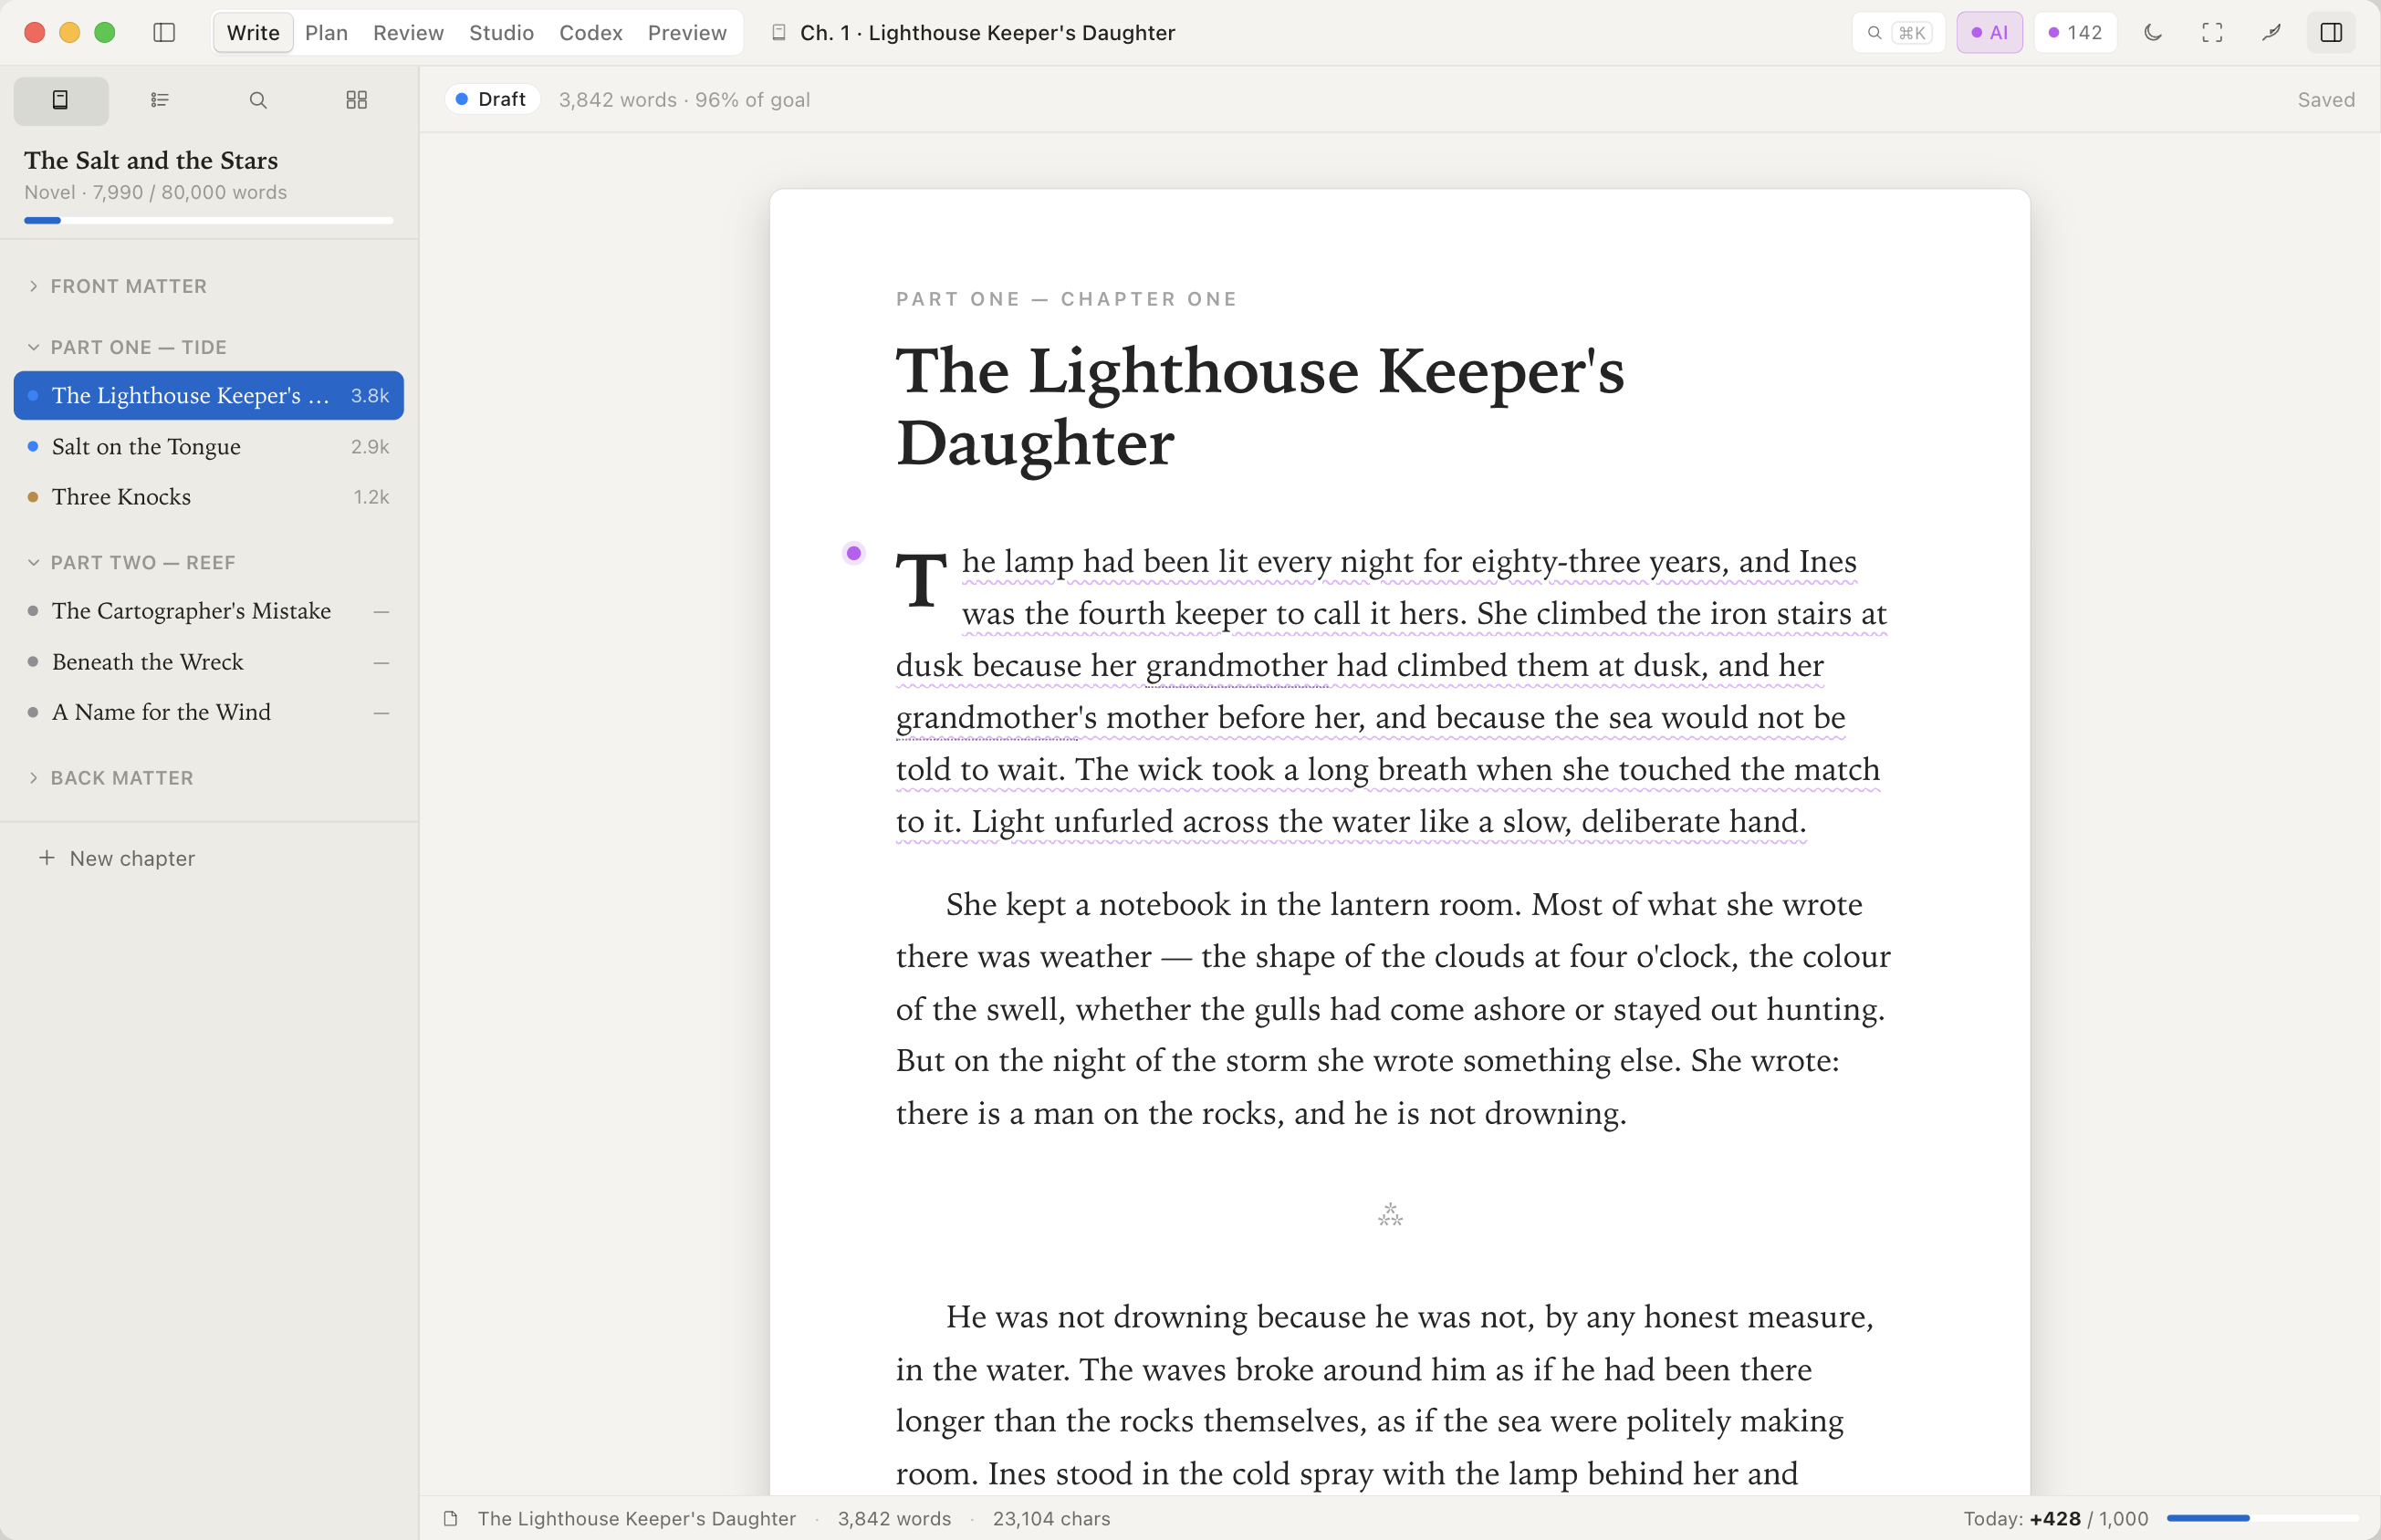Screen dimensions: 2381x1540
Task: Click the 1.2k word count badge
Action: (x=371, y=496)
